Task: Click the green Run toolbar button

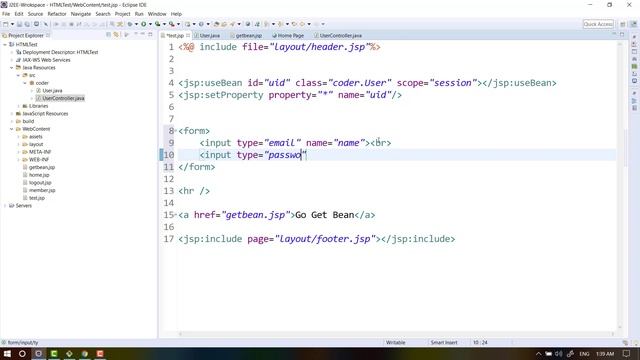Action: [144, 24]
